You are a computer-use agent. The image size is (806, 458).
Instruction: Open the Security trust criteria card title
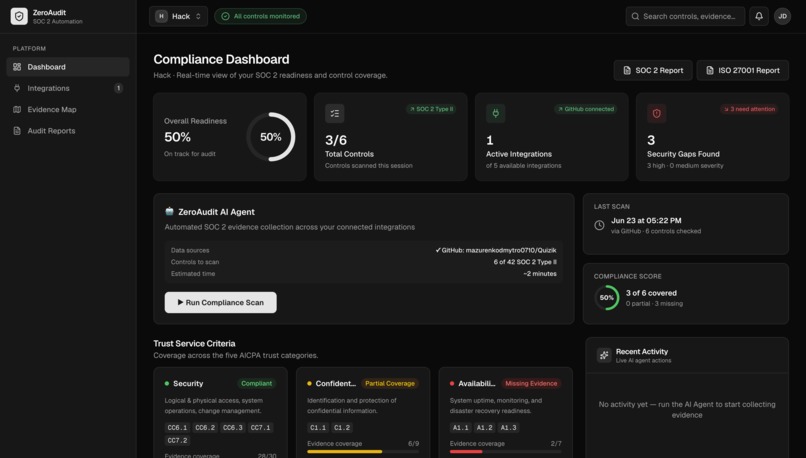pyautogui.click(x=188, y=383)
